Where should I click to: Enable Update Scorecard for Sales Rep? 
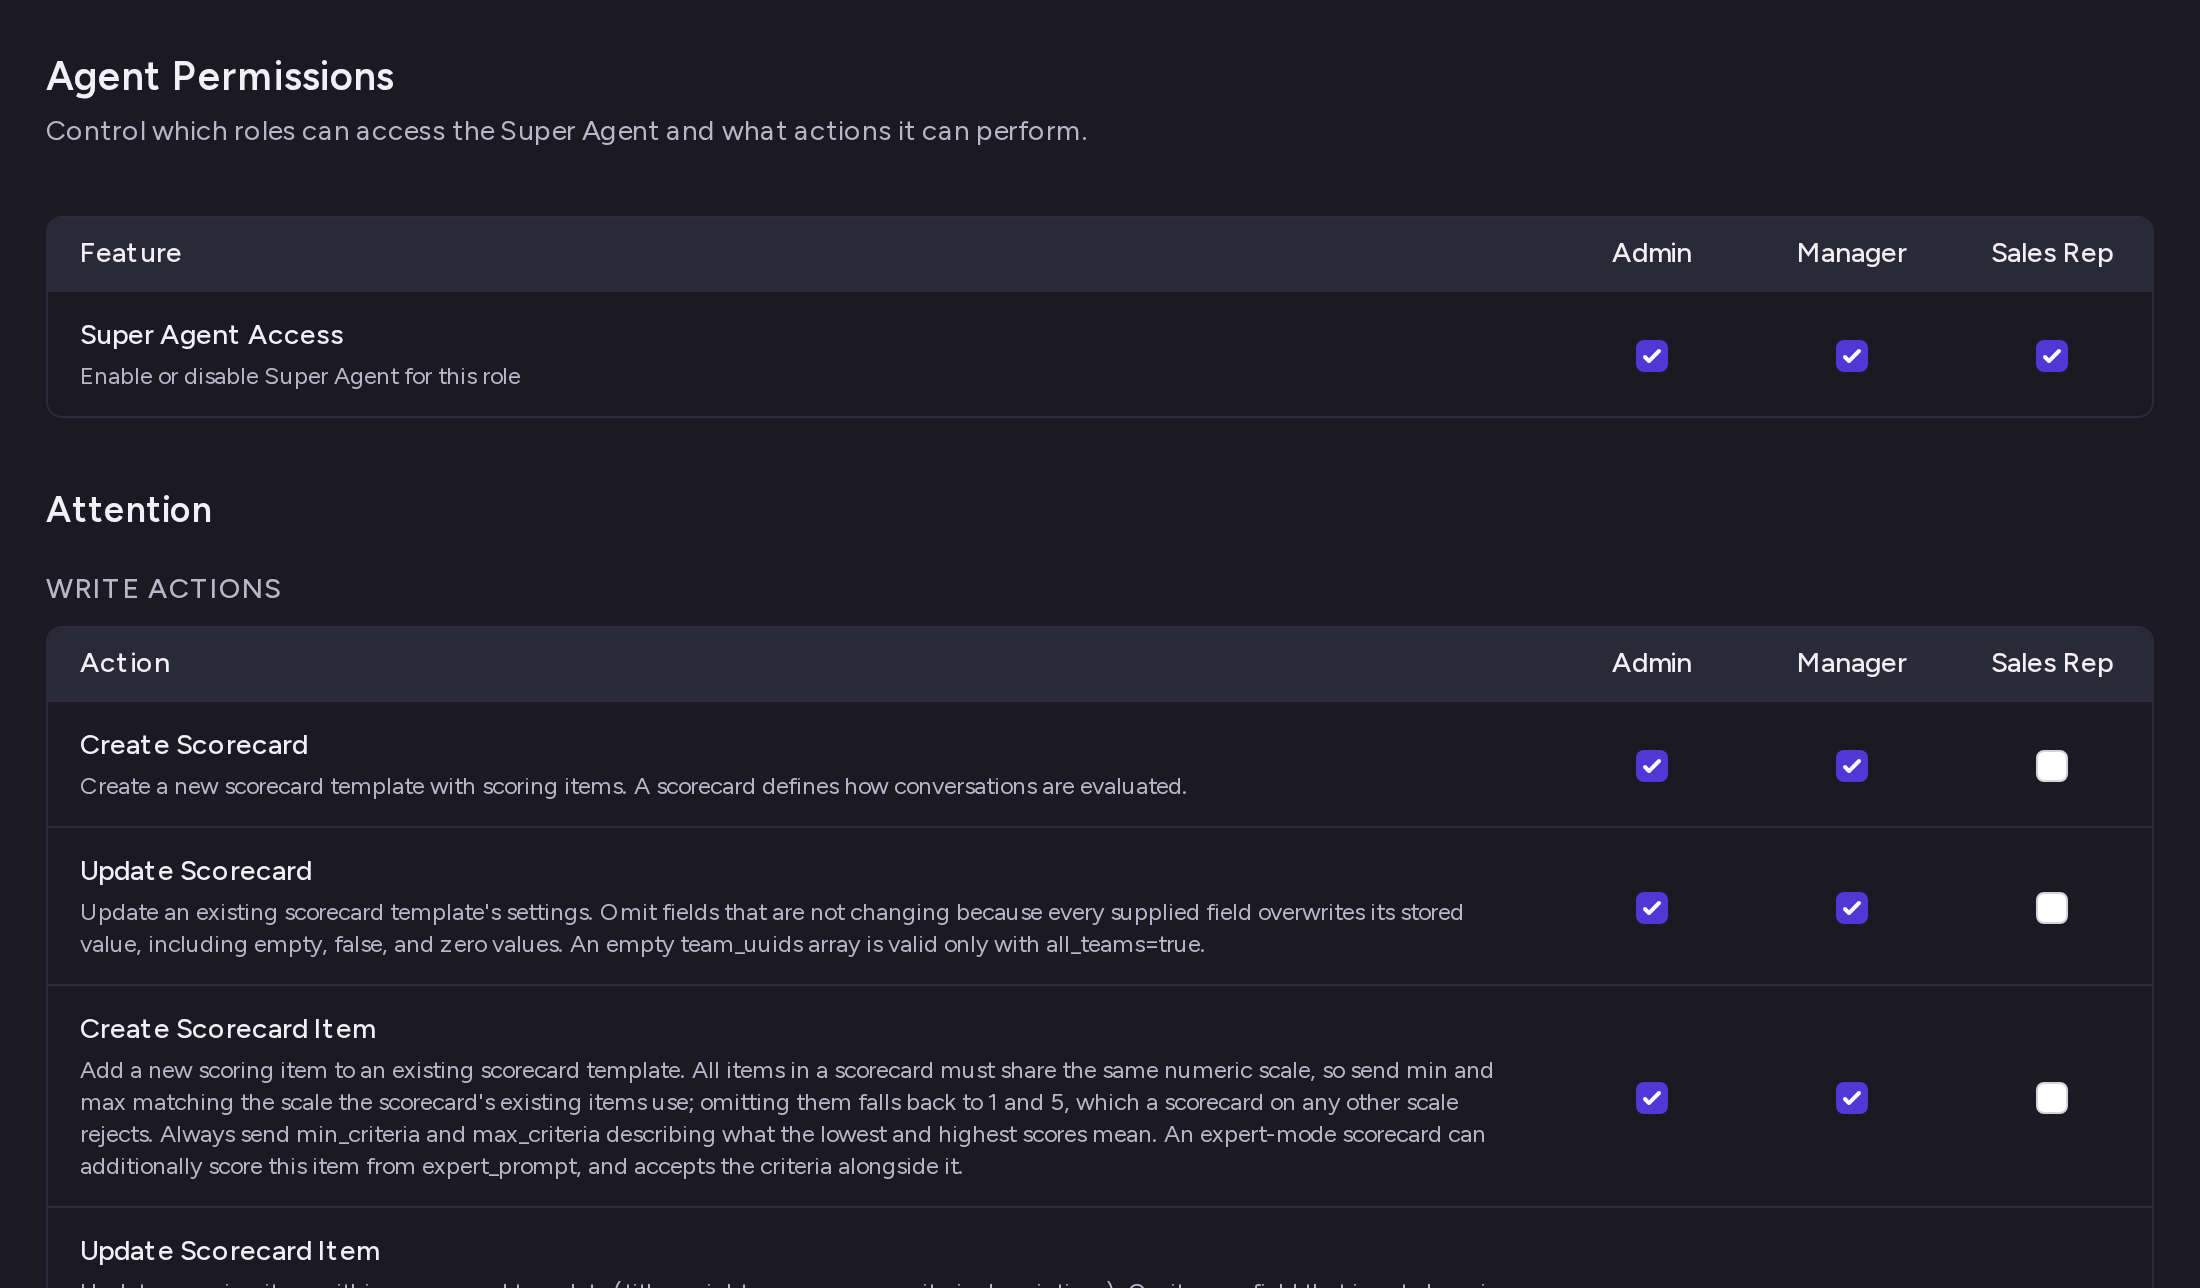coord(2052,908)
